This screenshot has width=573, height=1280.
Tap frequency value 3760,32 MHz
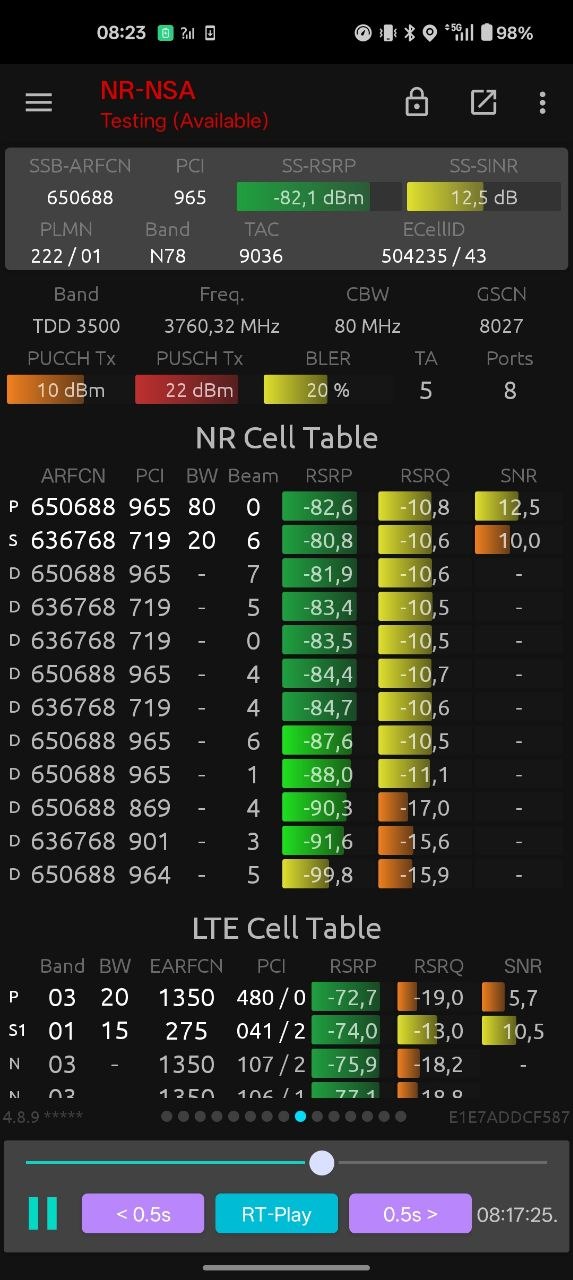tap(222, 326)
